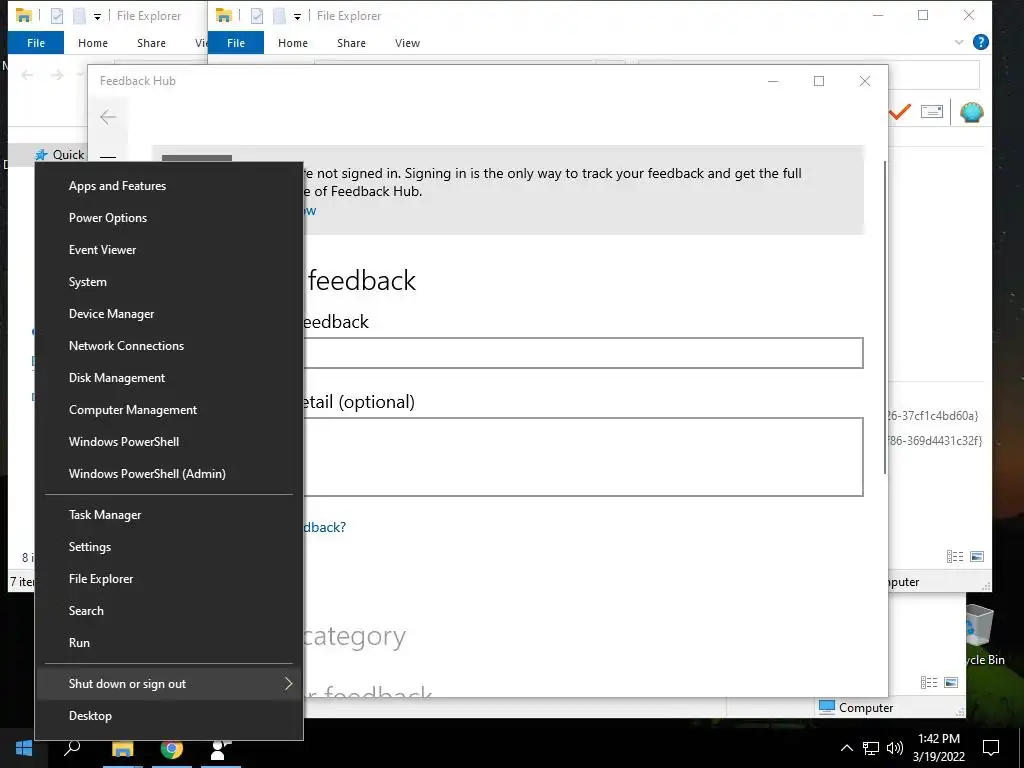Switch lower explorer window to large icons view

point(951,682)
